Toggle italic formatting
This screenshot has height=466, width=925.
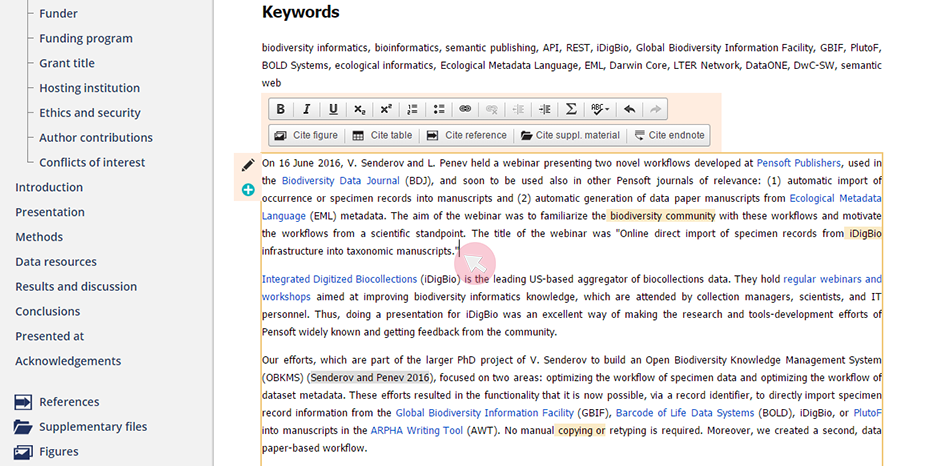(x=307, y=109)
